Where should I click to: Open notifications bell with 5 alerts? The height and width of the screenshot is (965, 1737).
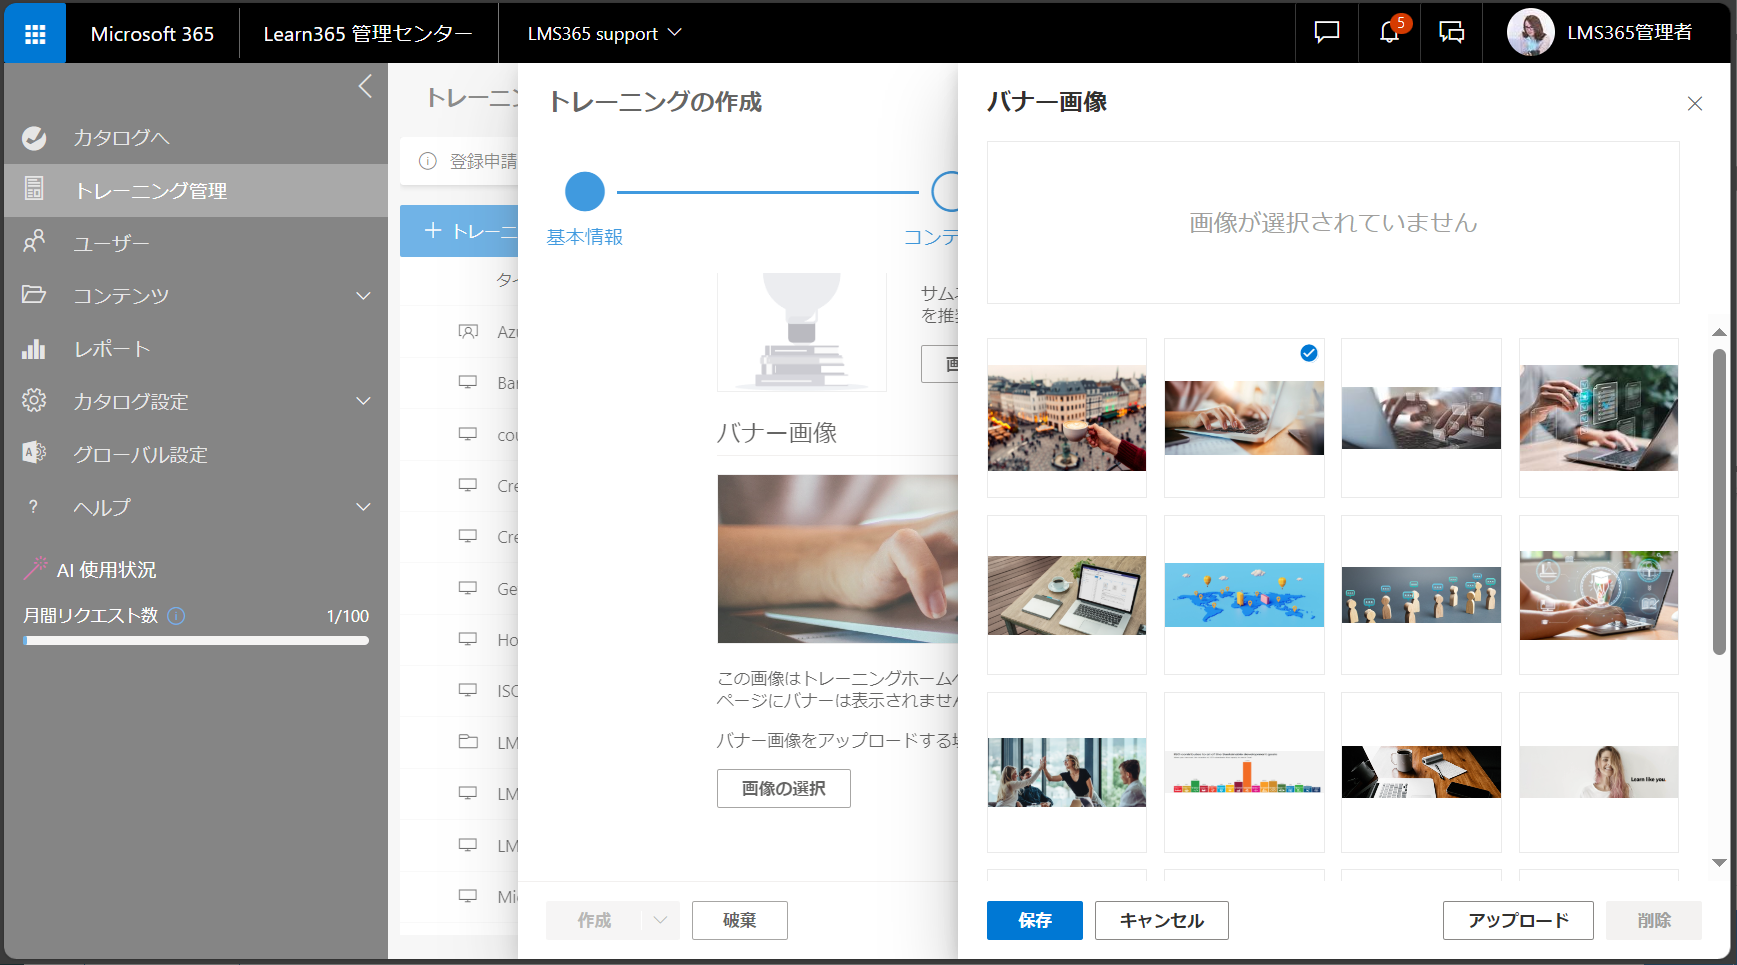tap(1390, 33)
